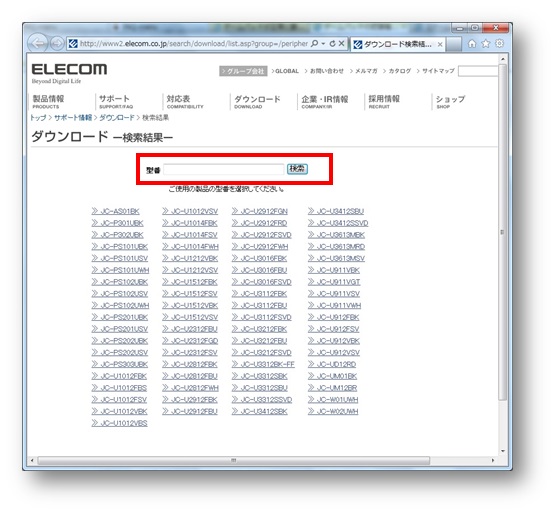The height and width of the screenshot is (513, 555).
Task: Open a new blank tab next to the current tab
Action: click(x=453, y=45)
